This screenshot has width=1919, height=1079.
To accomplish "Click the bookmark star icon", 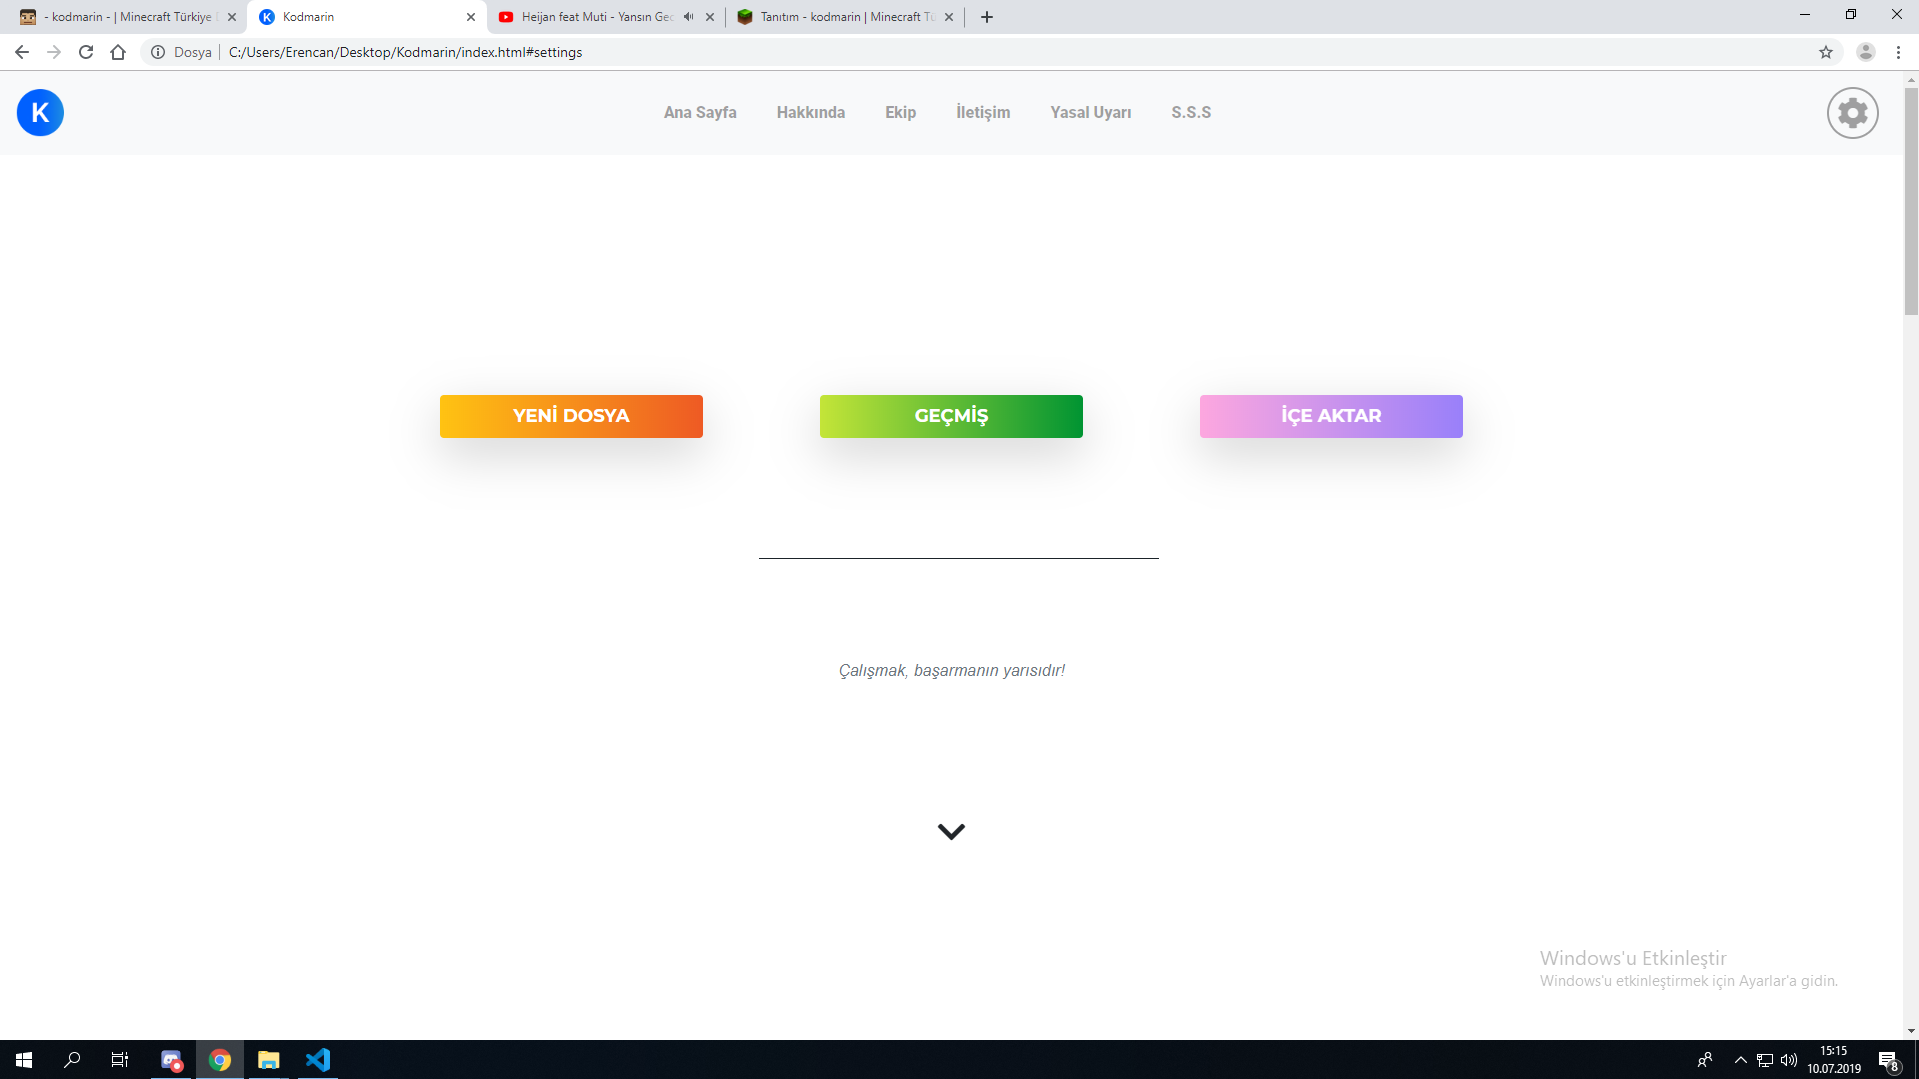I will pos(1826,52).
